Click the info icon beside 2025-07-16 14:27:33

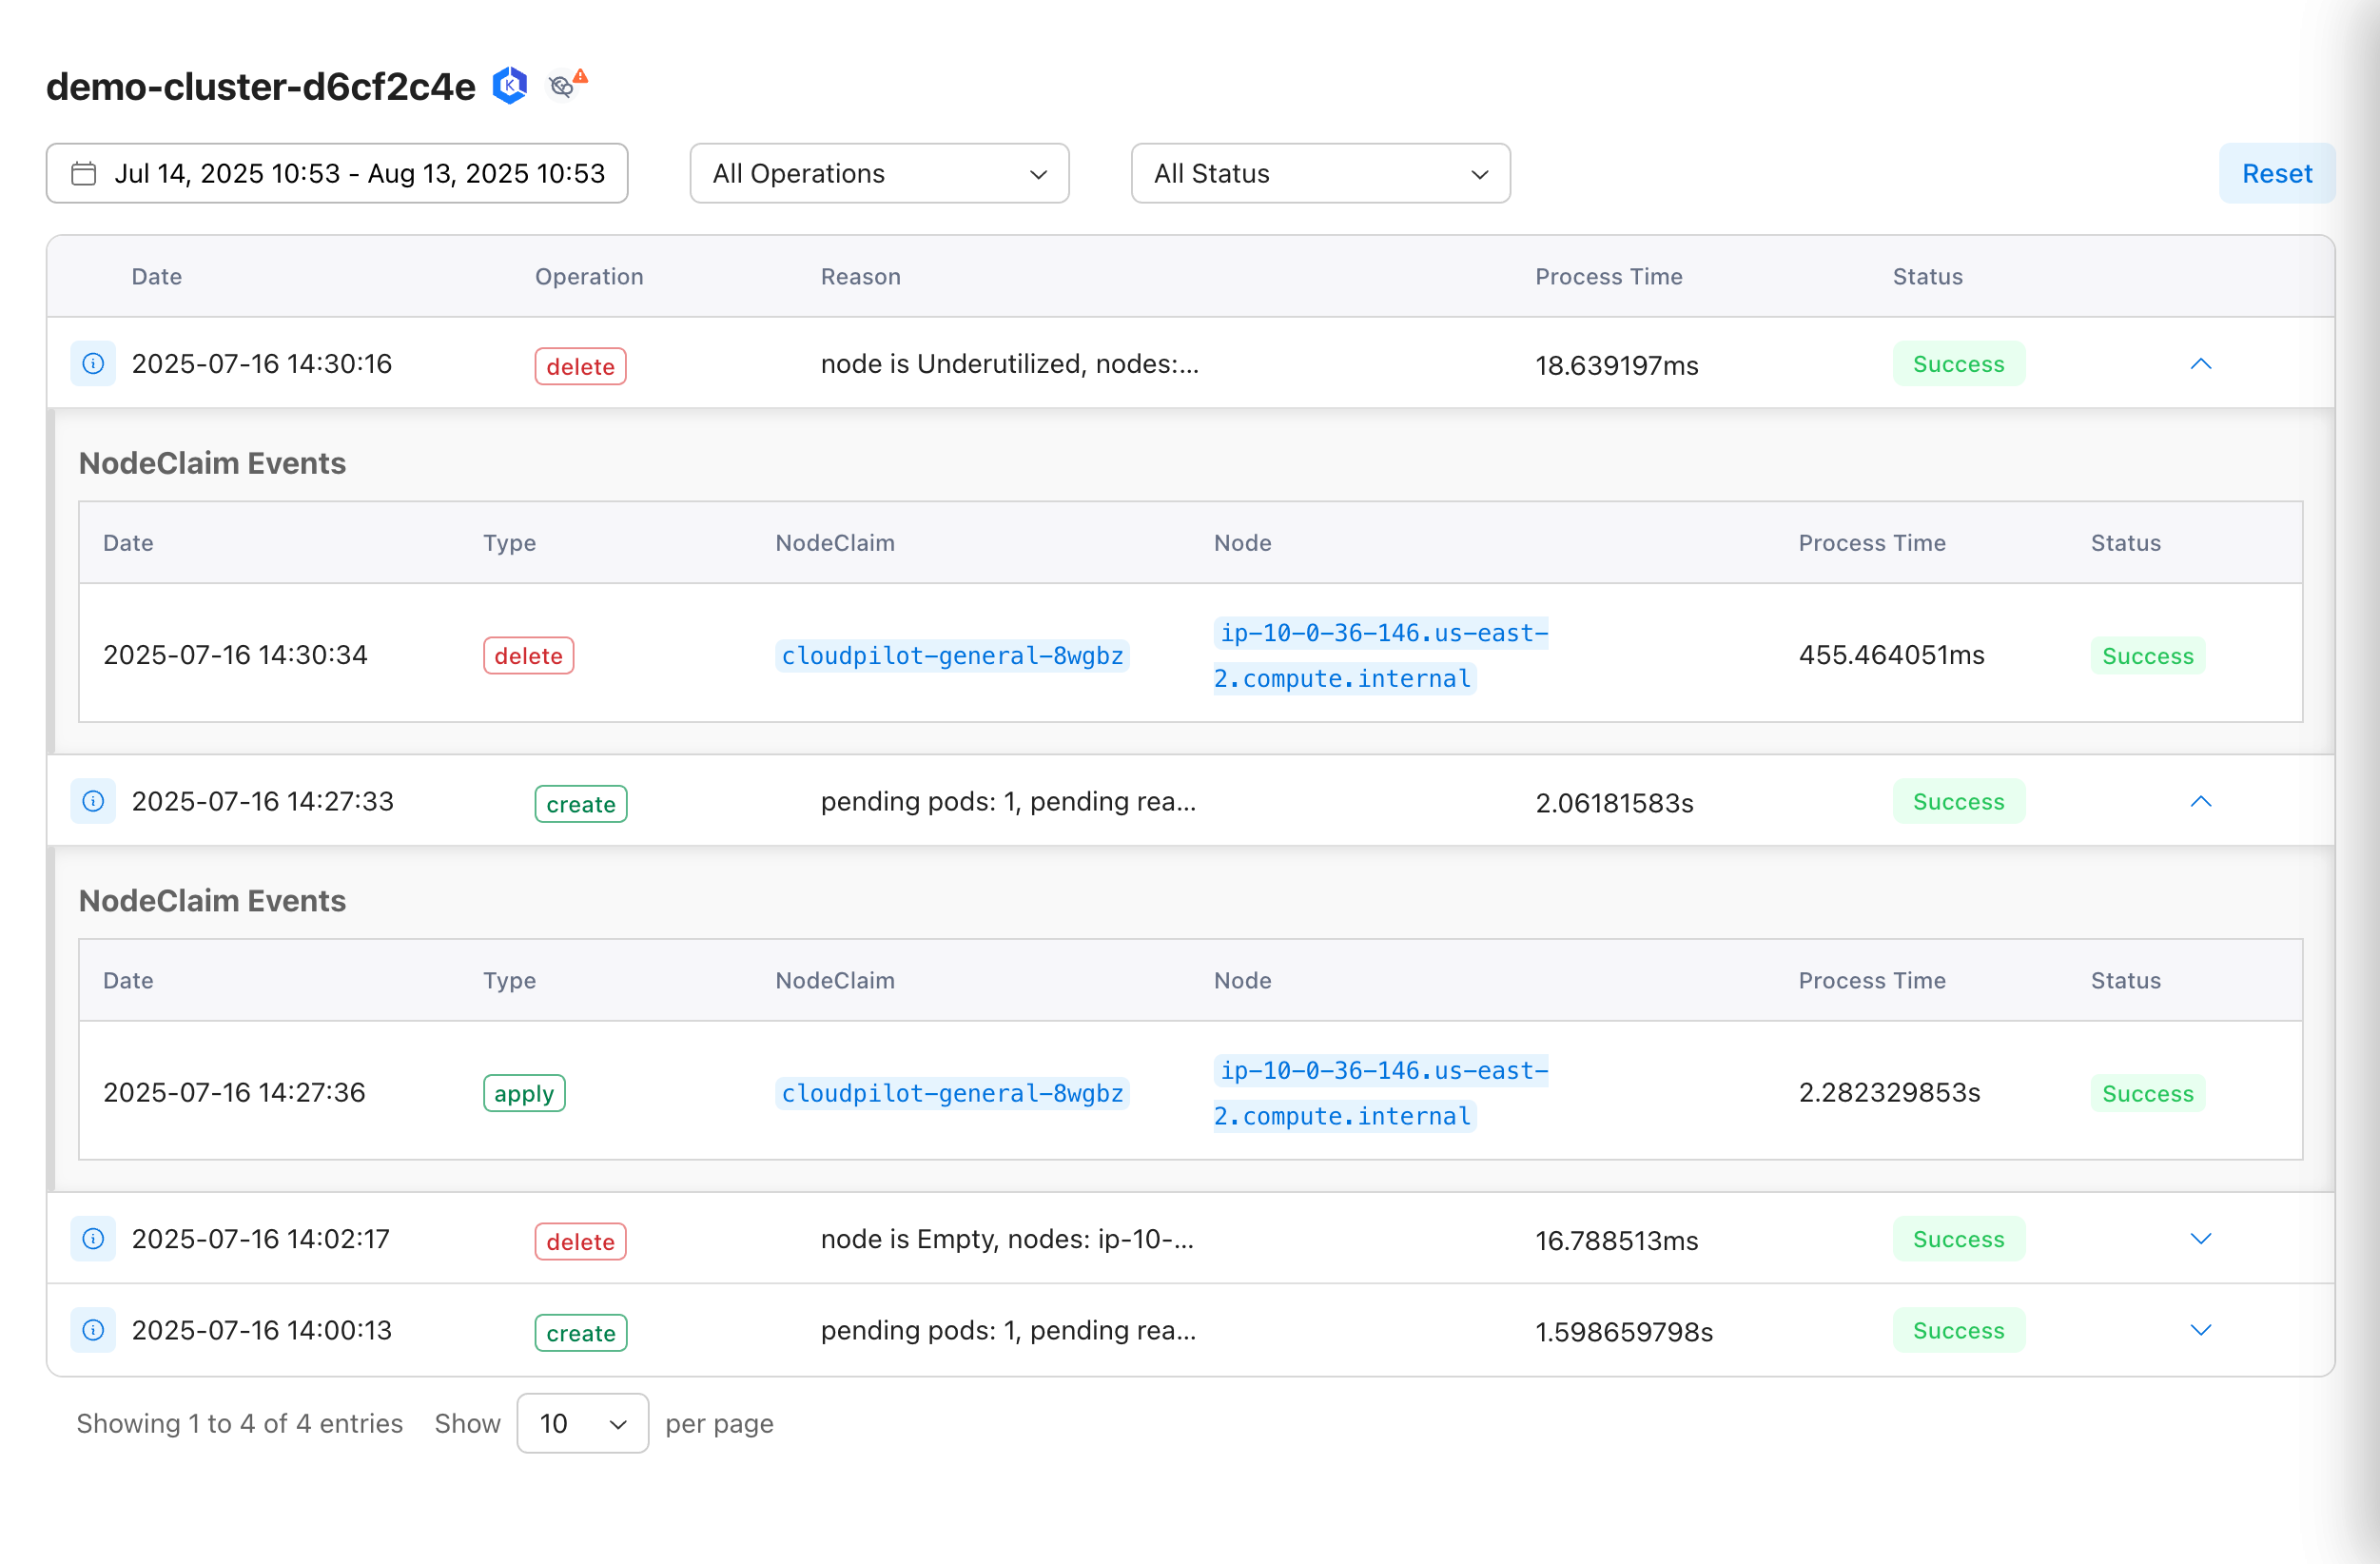92,800
